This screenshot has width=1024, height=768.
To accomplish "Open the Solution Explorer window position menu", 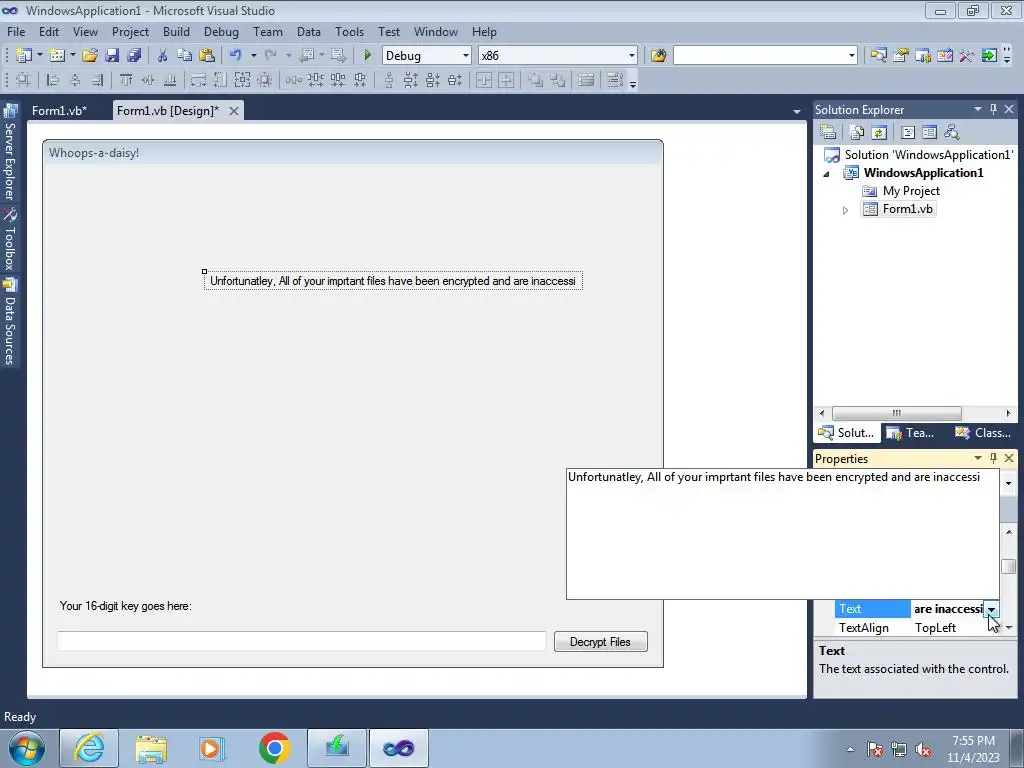I will pos(978,109).
